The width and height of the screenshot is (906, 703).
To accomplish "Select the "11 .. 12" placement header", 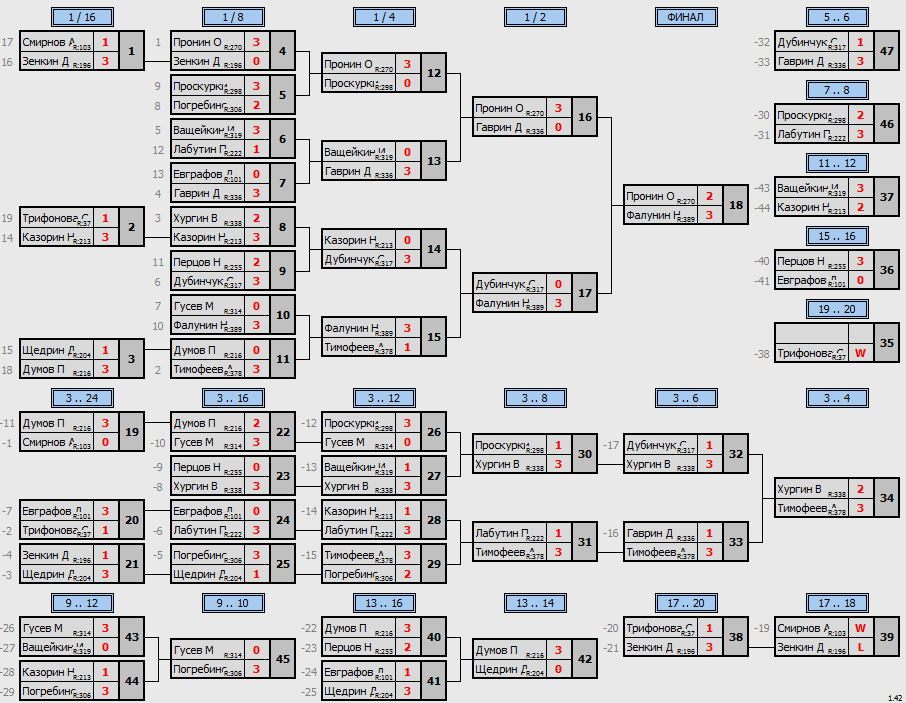I will 837,163.
